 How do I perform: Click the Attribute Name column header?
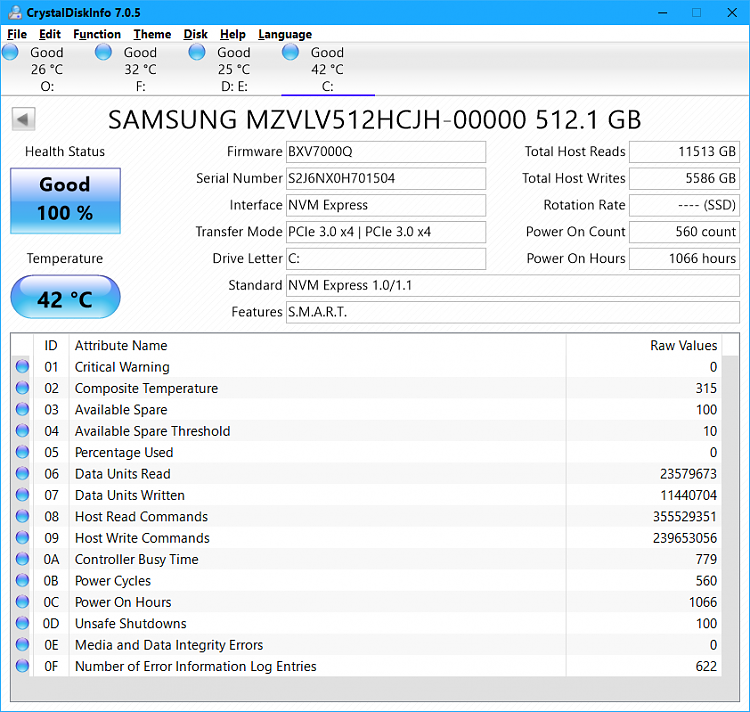318,345
